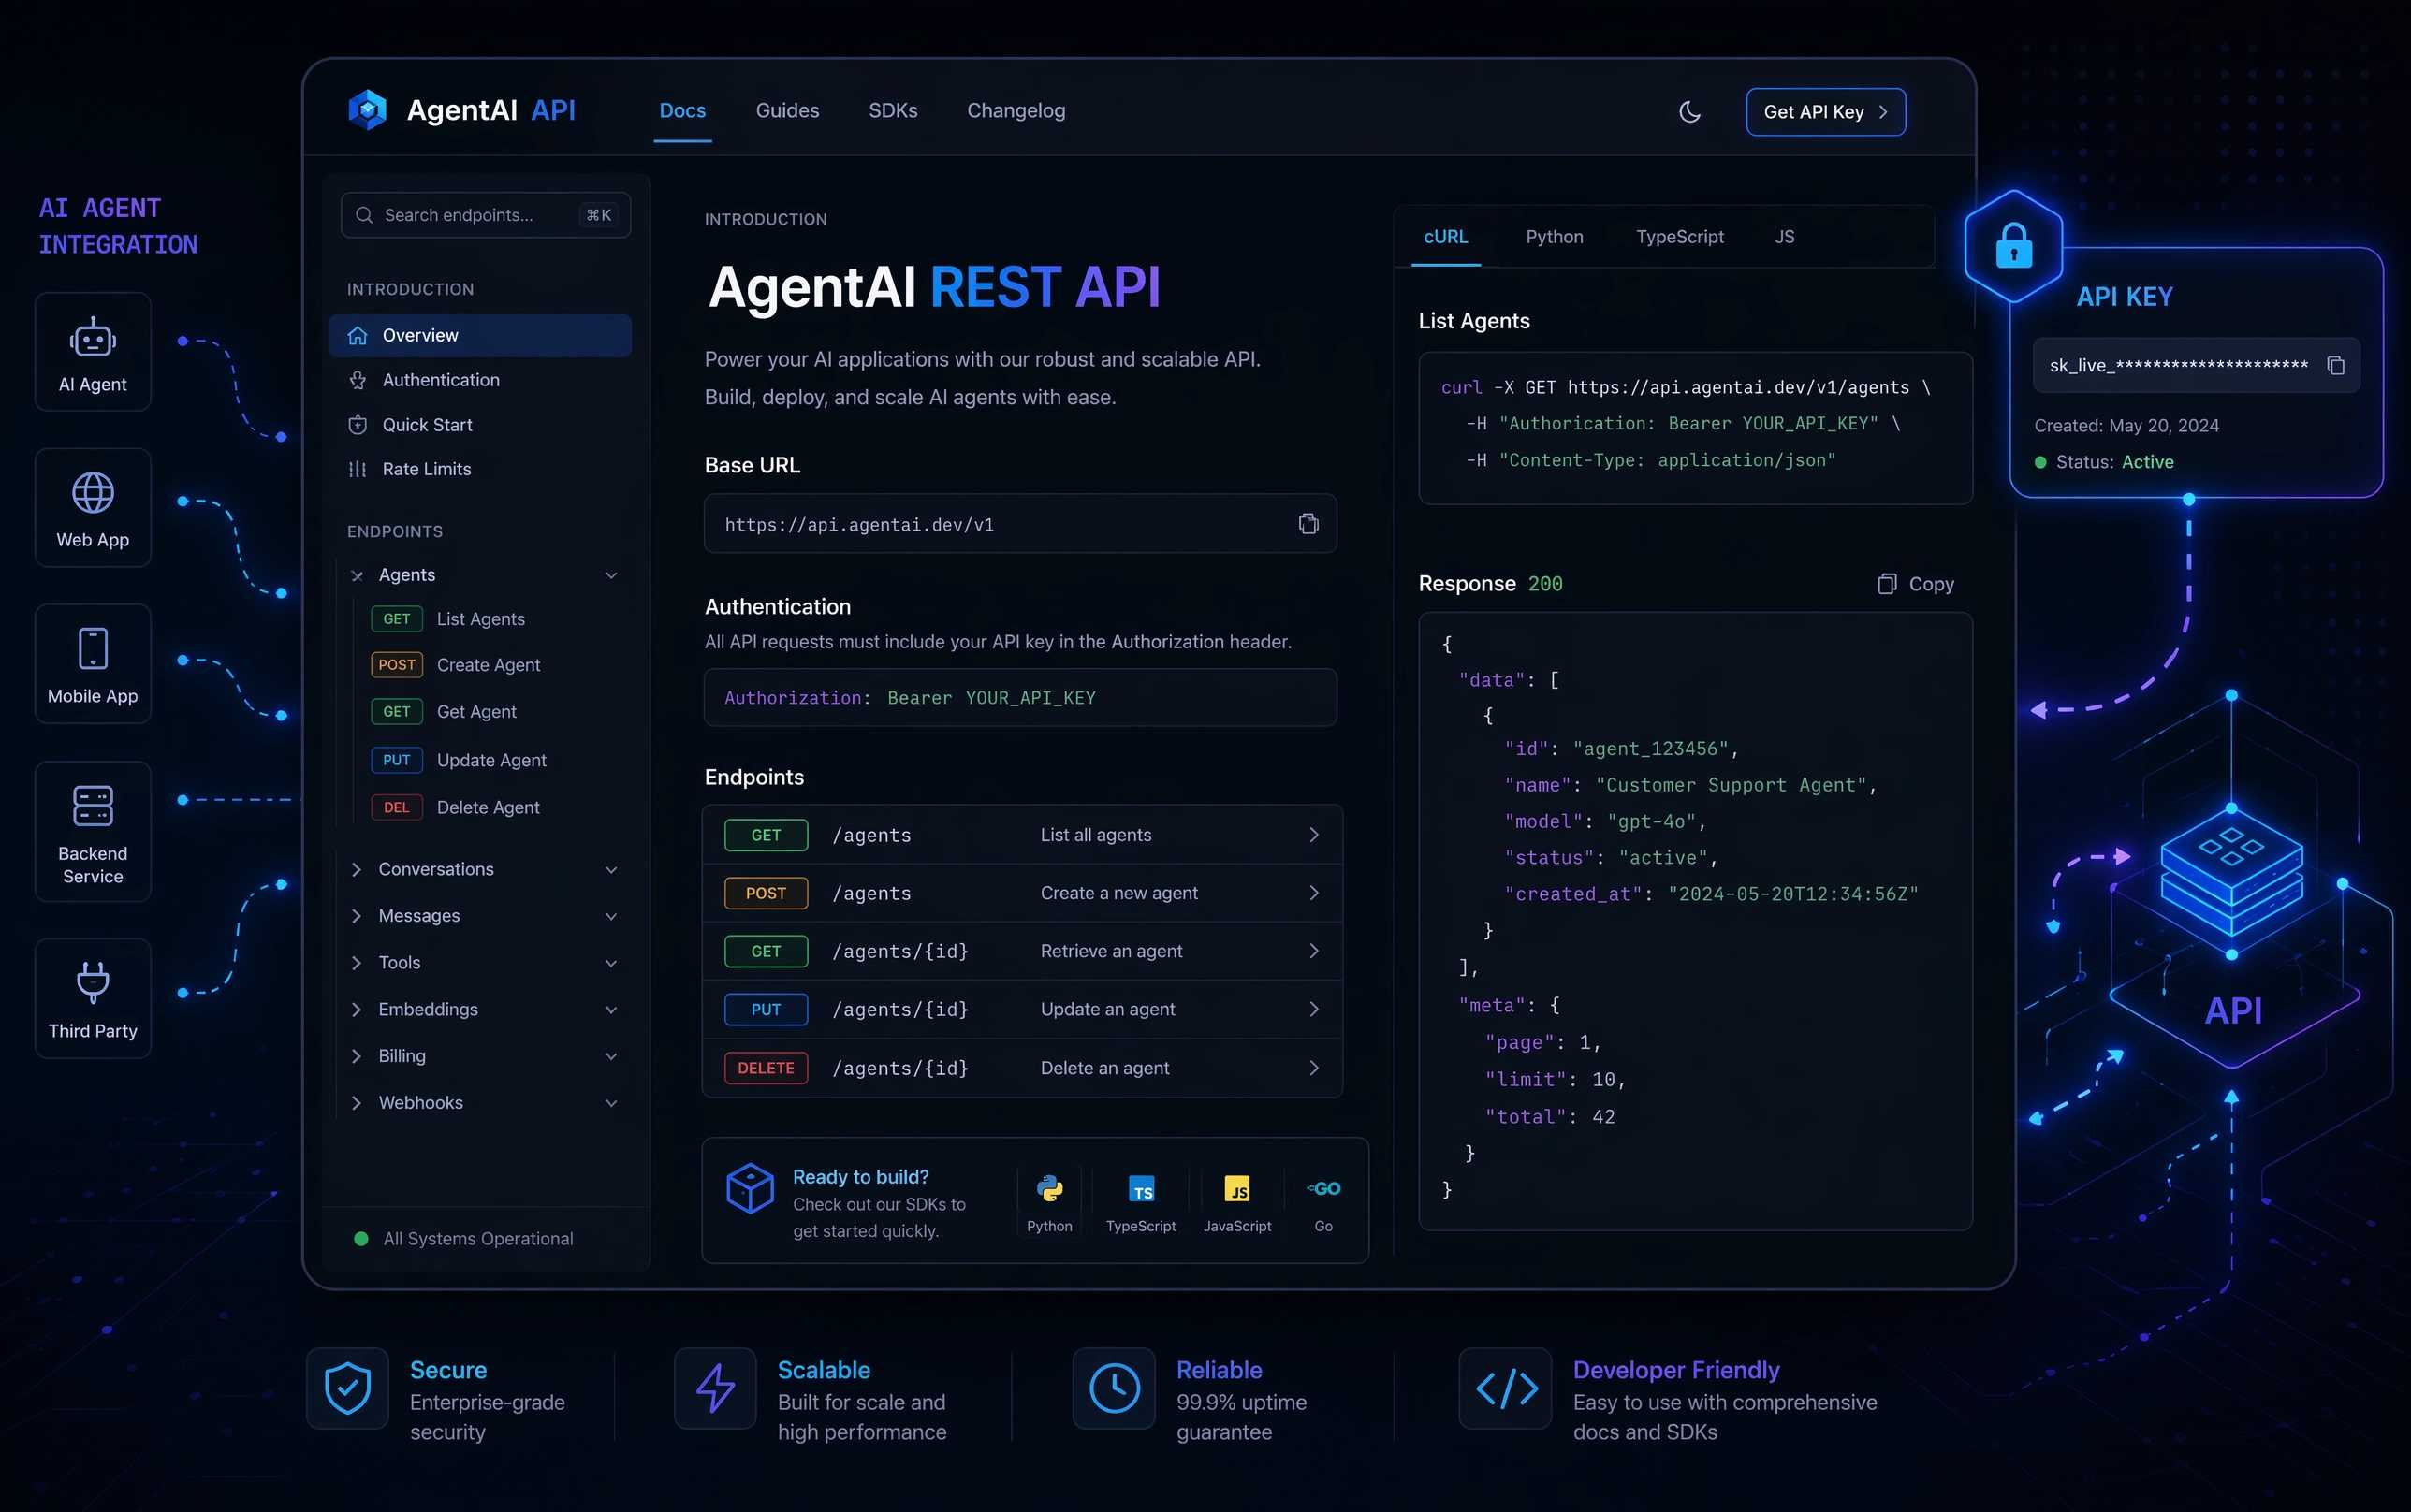Screen dimensions: 2411x1512
Task: Click the API stacked layers graphic
Action: pos(2231,872)
